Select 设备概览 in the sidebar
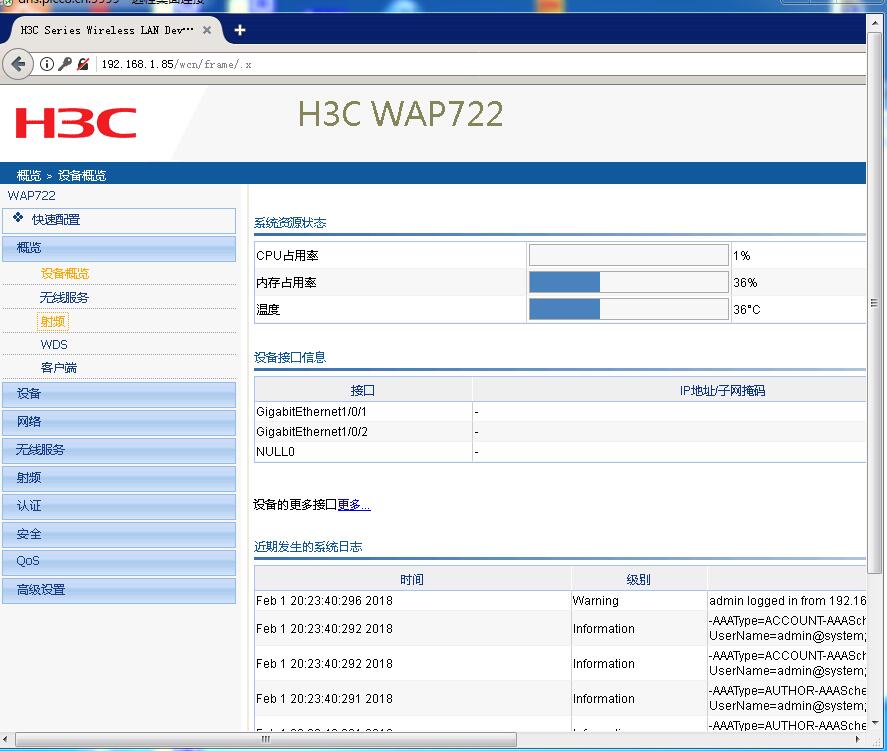This screenshot has height=751, width=887. (x=64, y=274)
